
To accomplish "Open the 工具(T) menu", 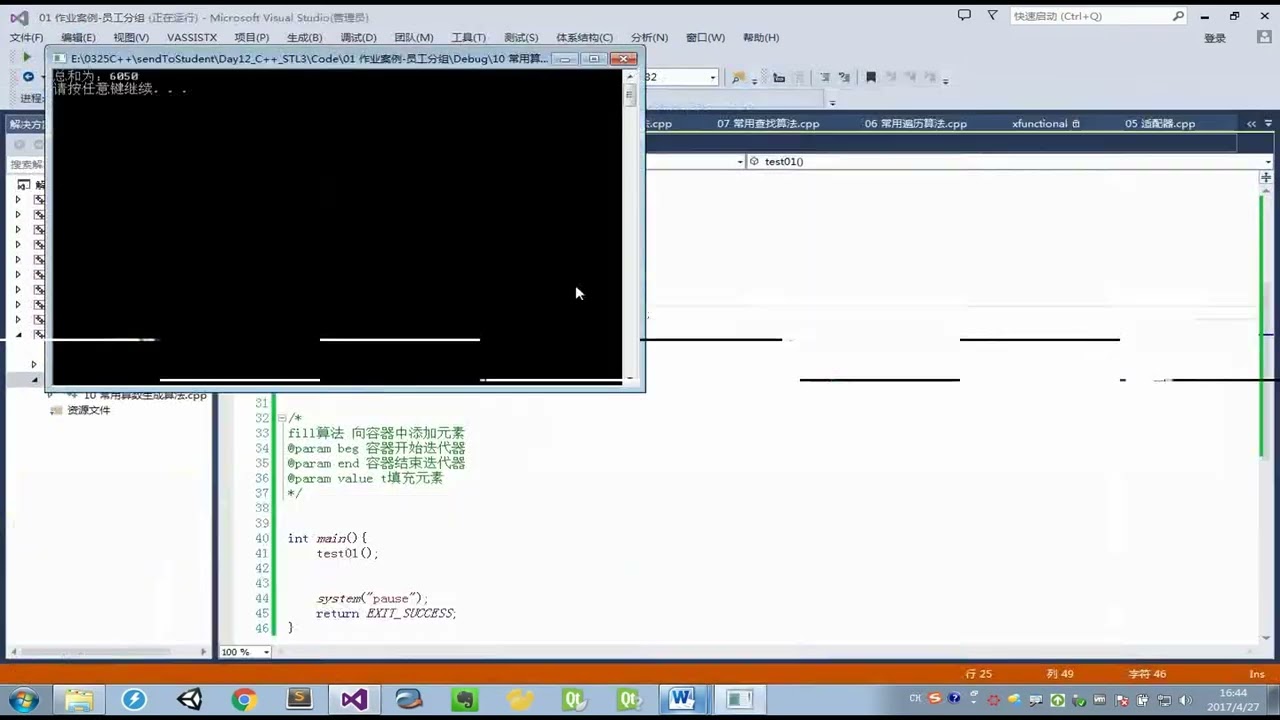I will [468, 37].
